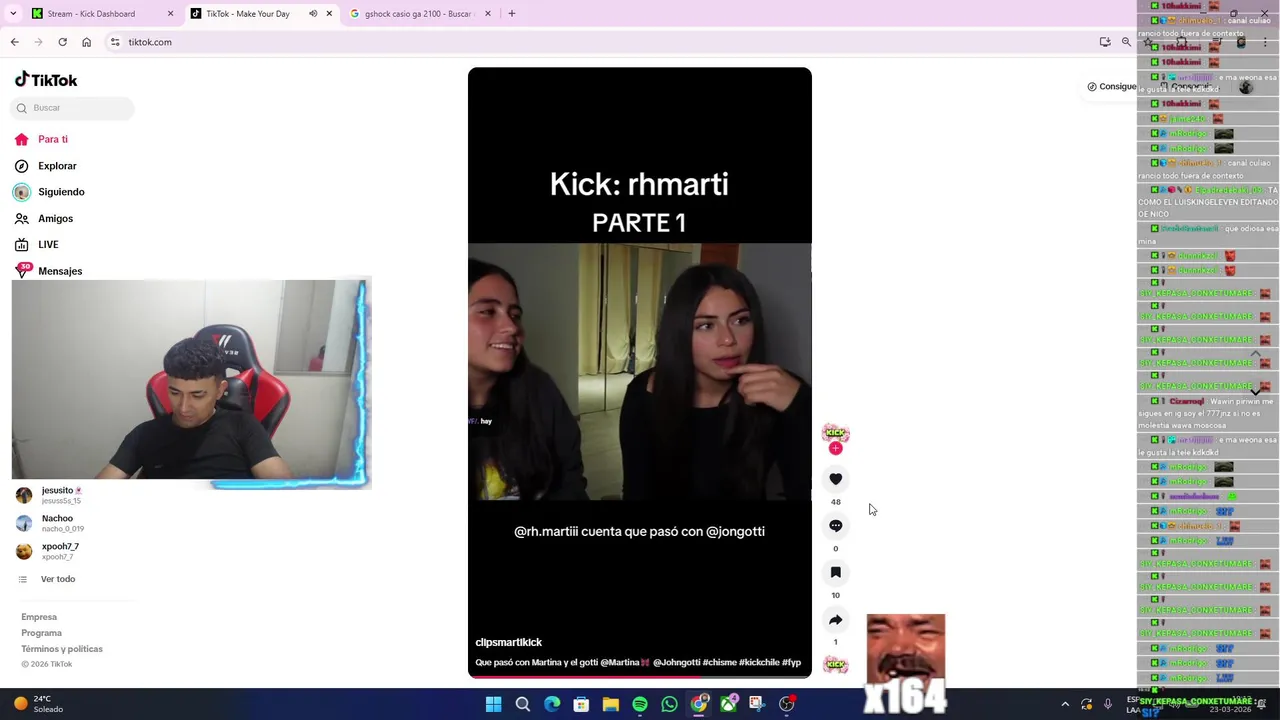The image size is (1280, 720).
Task: Expand the Programa footer section
Action: [x=41, y=633]
